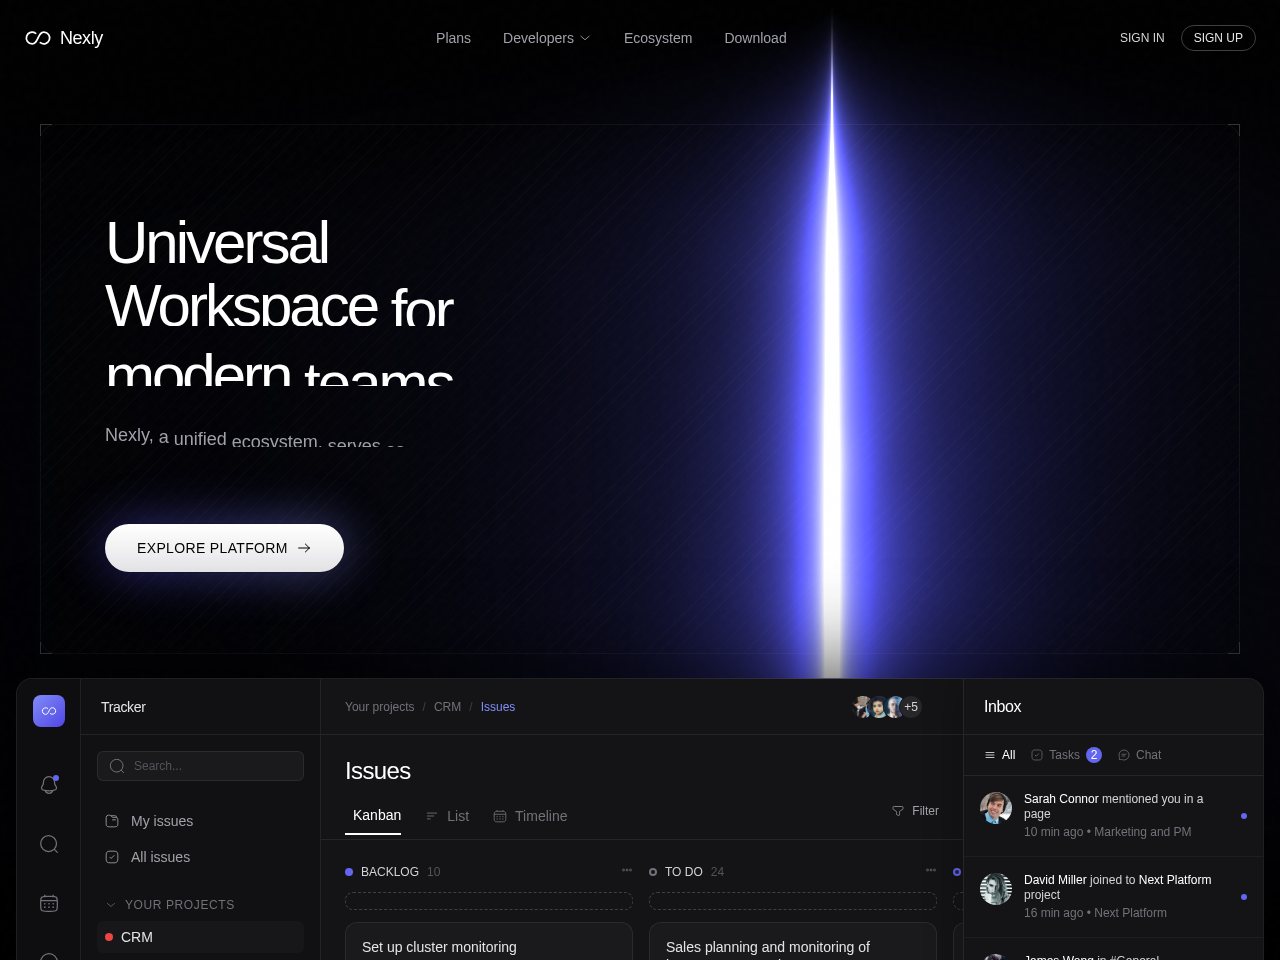1280x960 pixels.
Task: Open the calendar icon in sidebar
Action: 49,903
